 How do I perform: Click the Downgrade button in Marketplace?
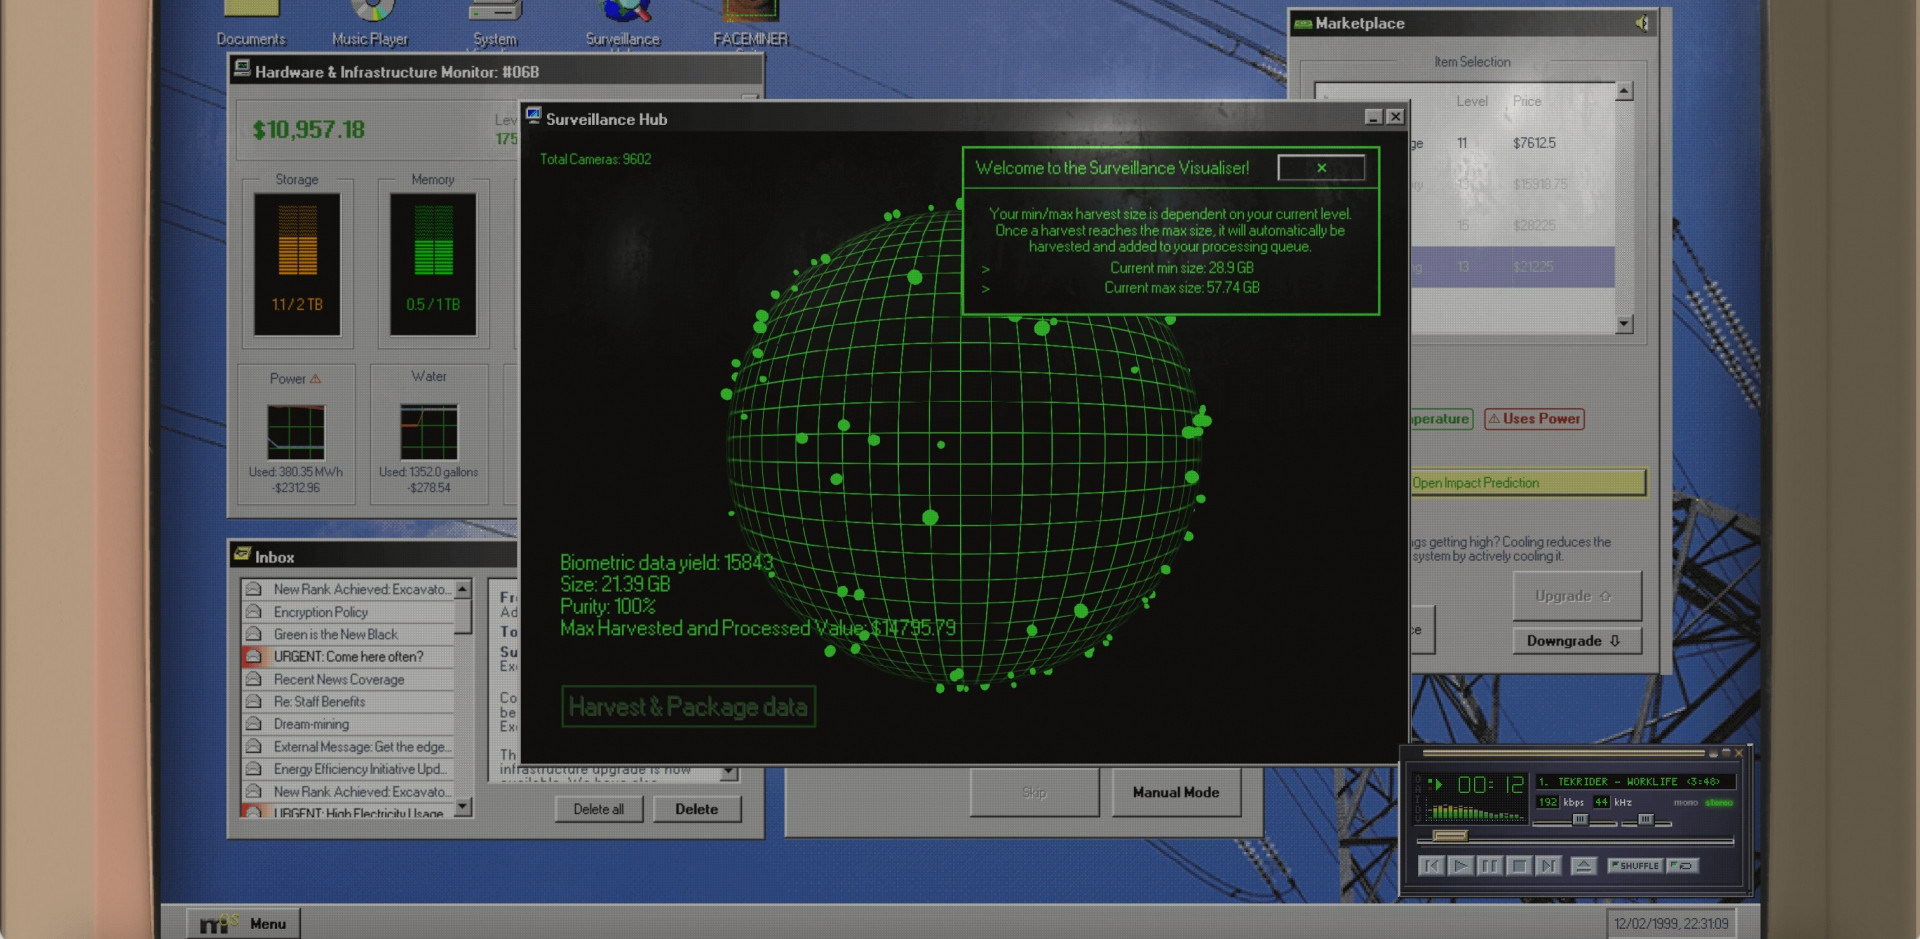1575,641
